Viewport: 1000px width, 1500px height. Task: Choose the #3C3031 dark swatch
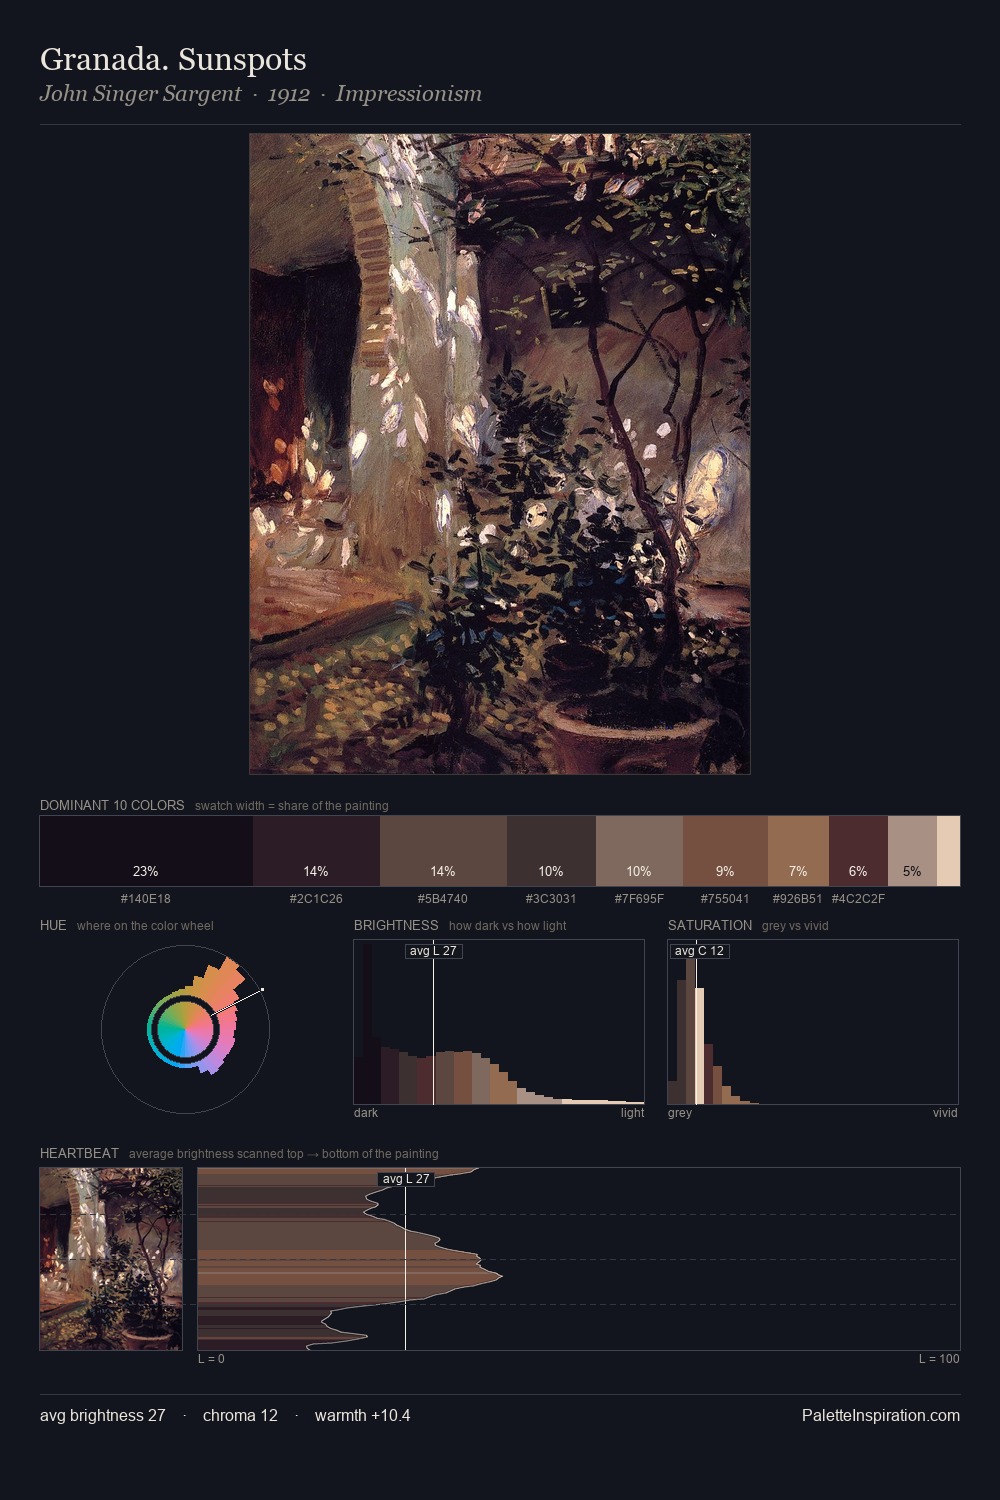point(551,851)
